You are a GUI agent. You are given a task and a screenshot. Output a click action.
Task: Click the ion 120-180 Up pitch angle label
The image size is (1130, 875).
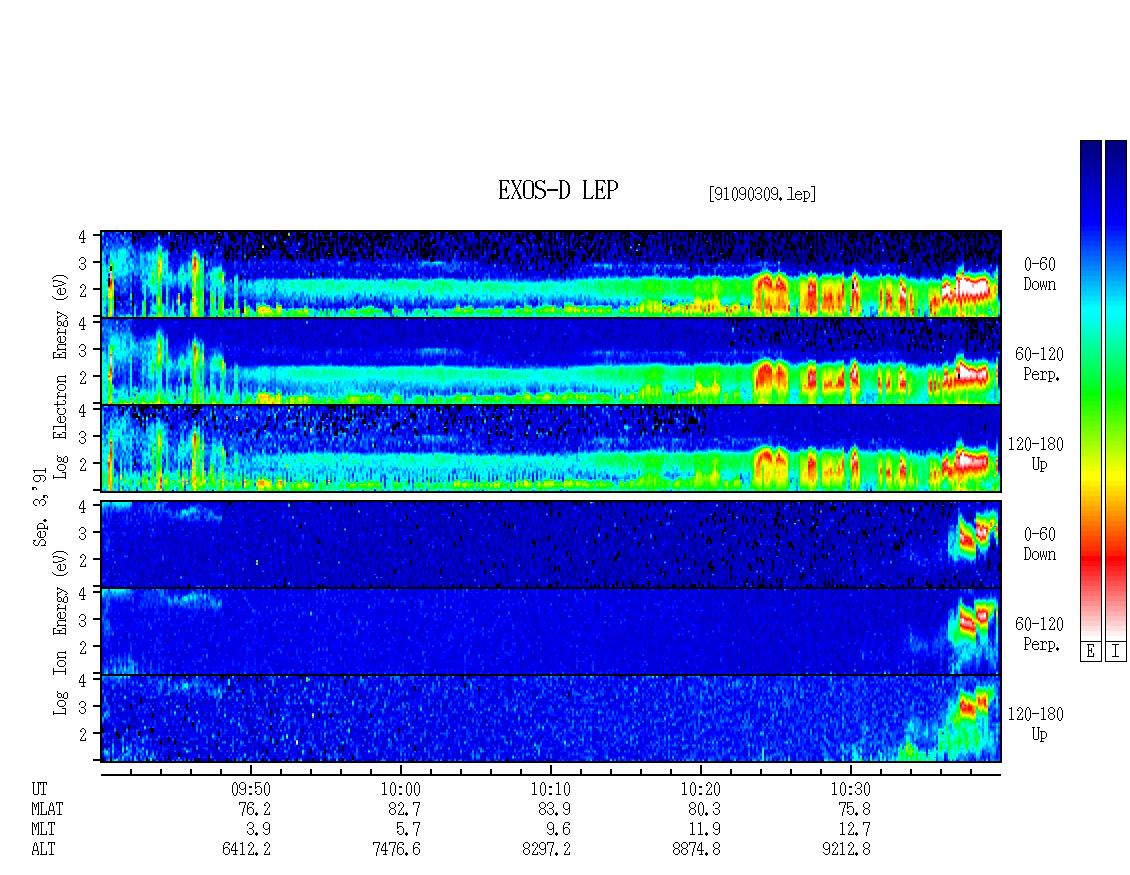(x=1036, y=724)
